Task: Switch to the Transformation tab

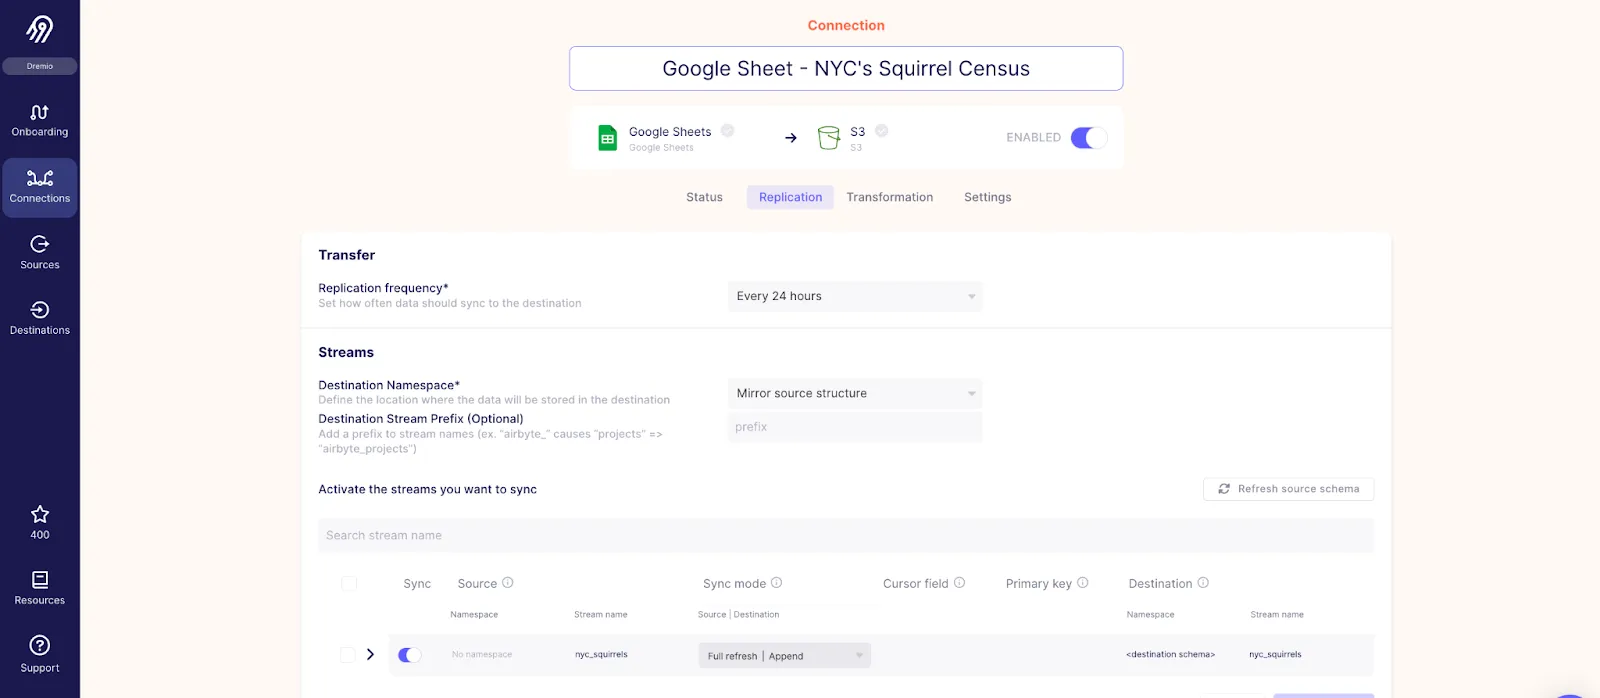Action: (890, 197)
